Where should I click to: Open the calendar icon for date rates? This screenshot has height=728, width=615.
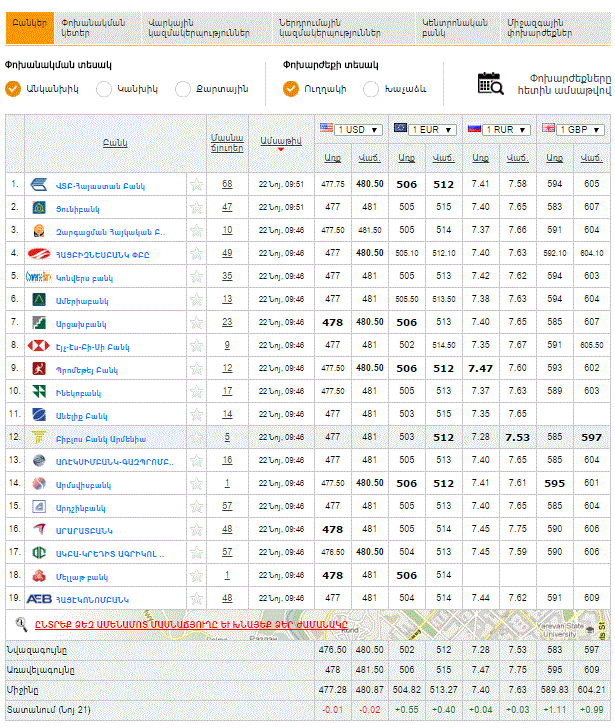pos(491,83)
